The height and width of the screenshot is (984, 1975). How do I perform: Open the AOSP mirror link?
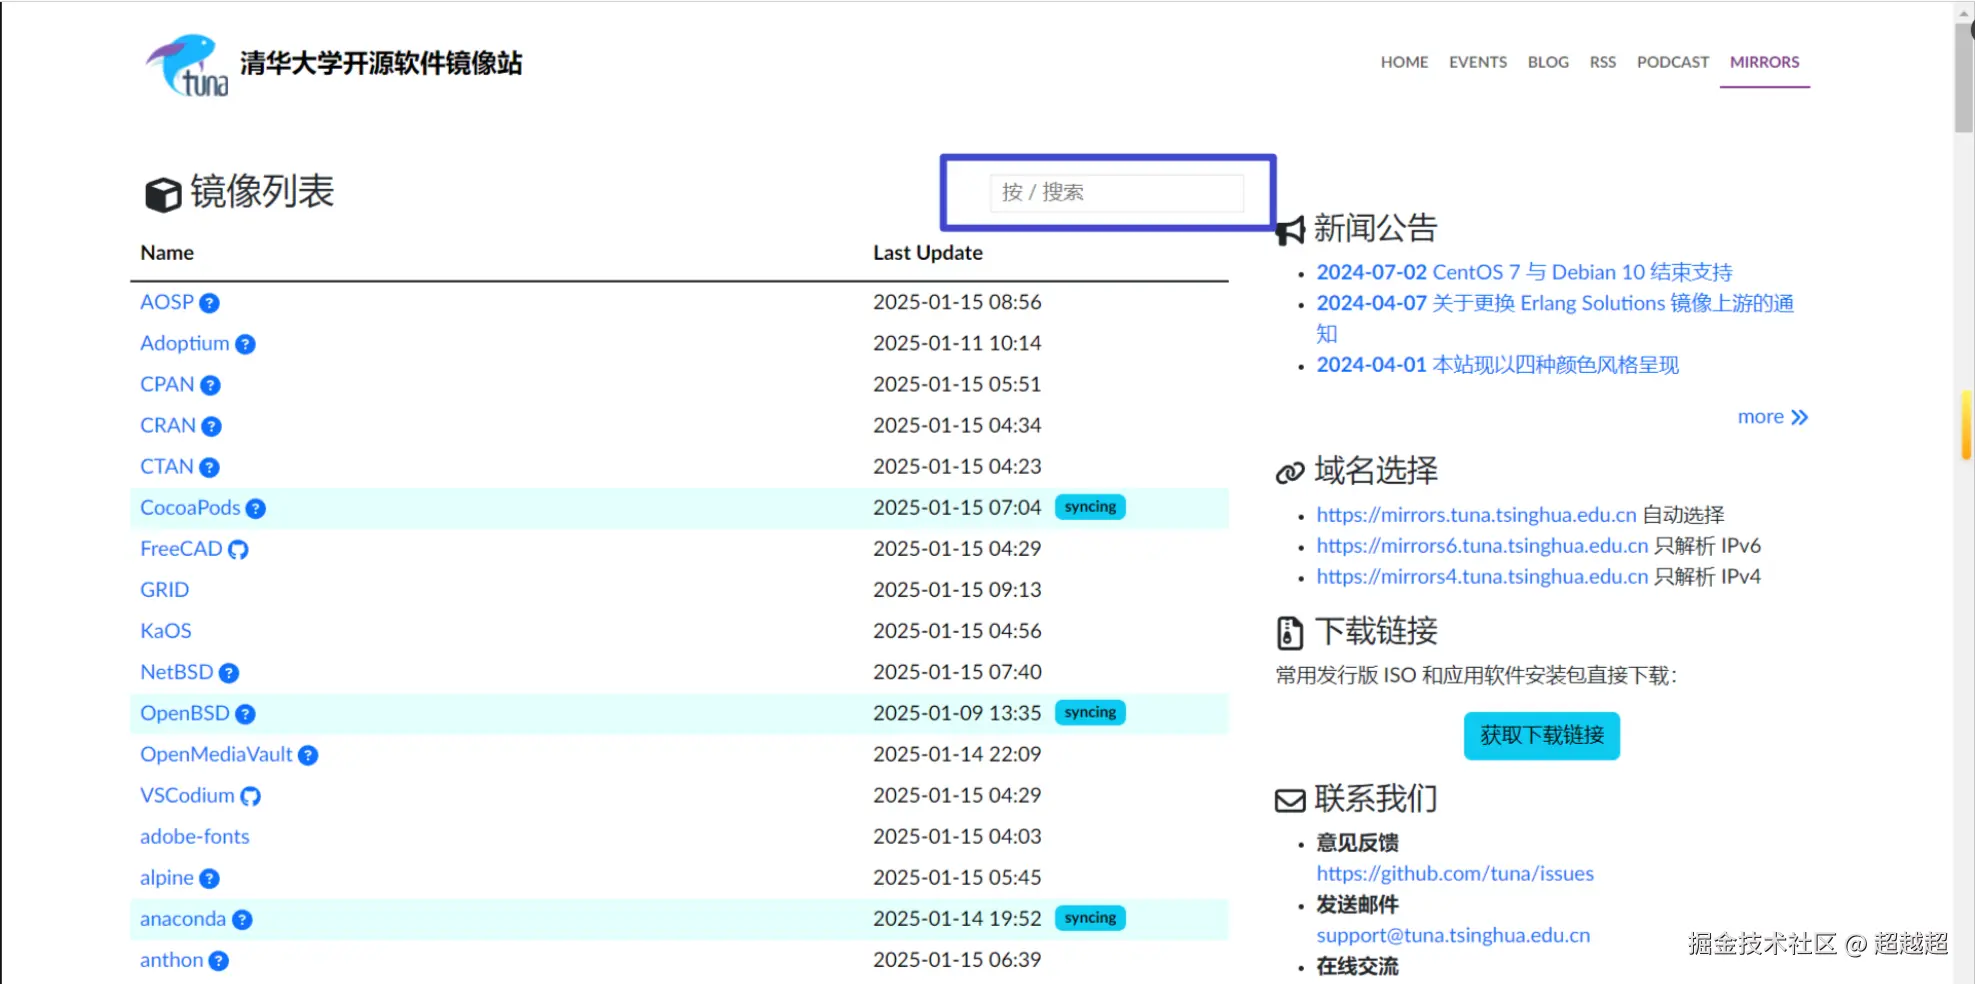167,302
